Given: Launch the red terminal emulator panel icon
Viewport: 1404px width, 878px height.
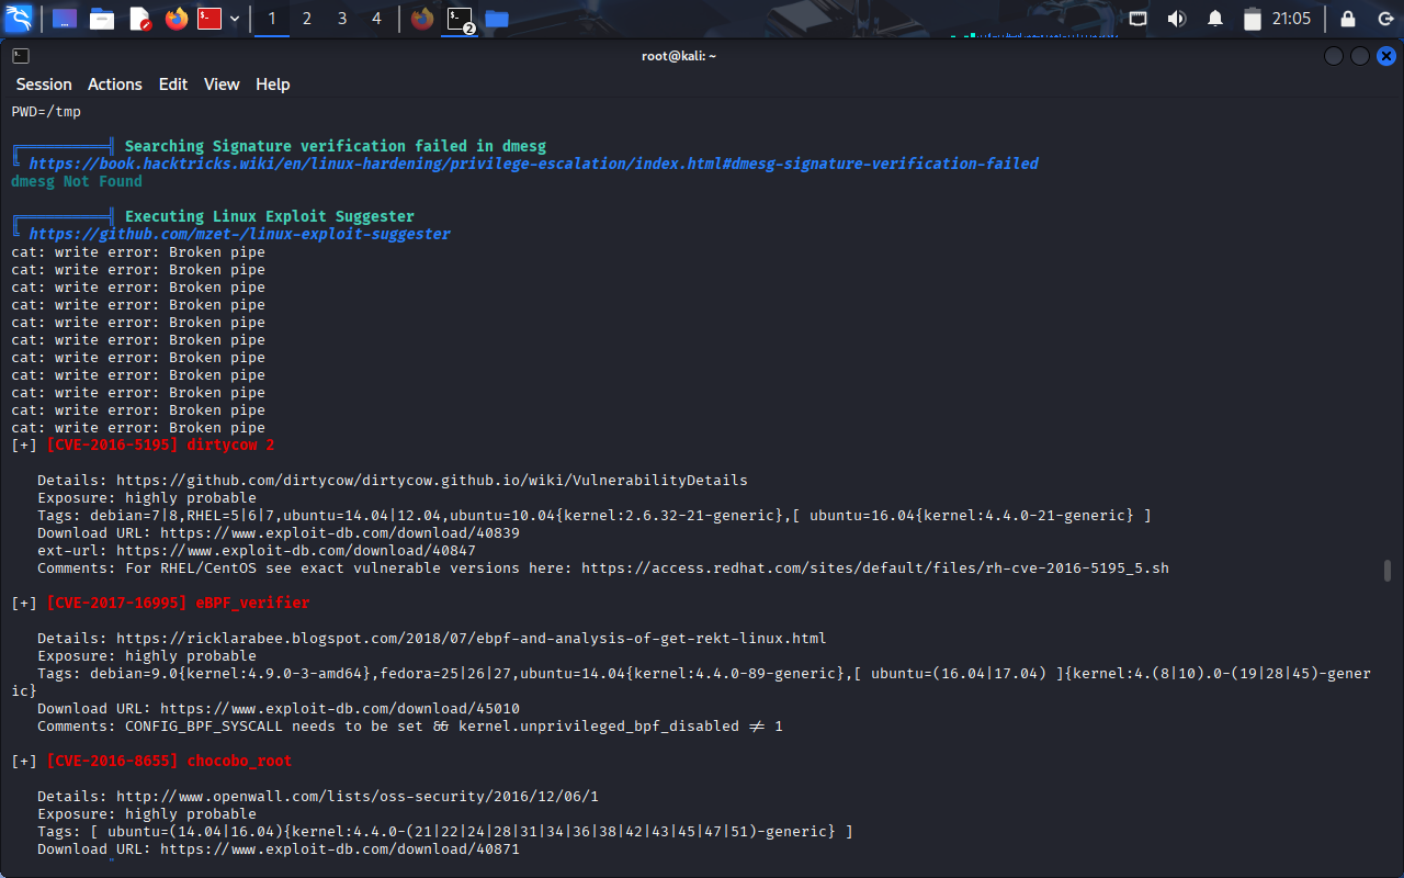Looking at the screenshot, I should point(209,18).
